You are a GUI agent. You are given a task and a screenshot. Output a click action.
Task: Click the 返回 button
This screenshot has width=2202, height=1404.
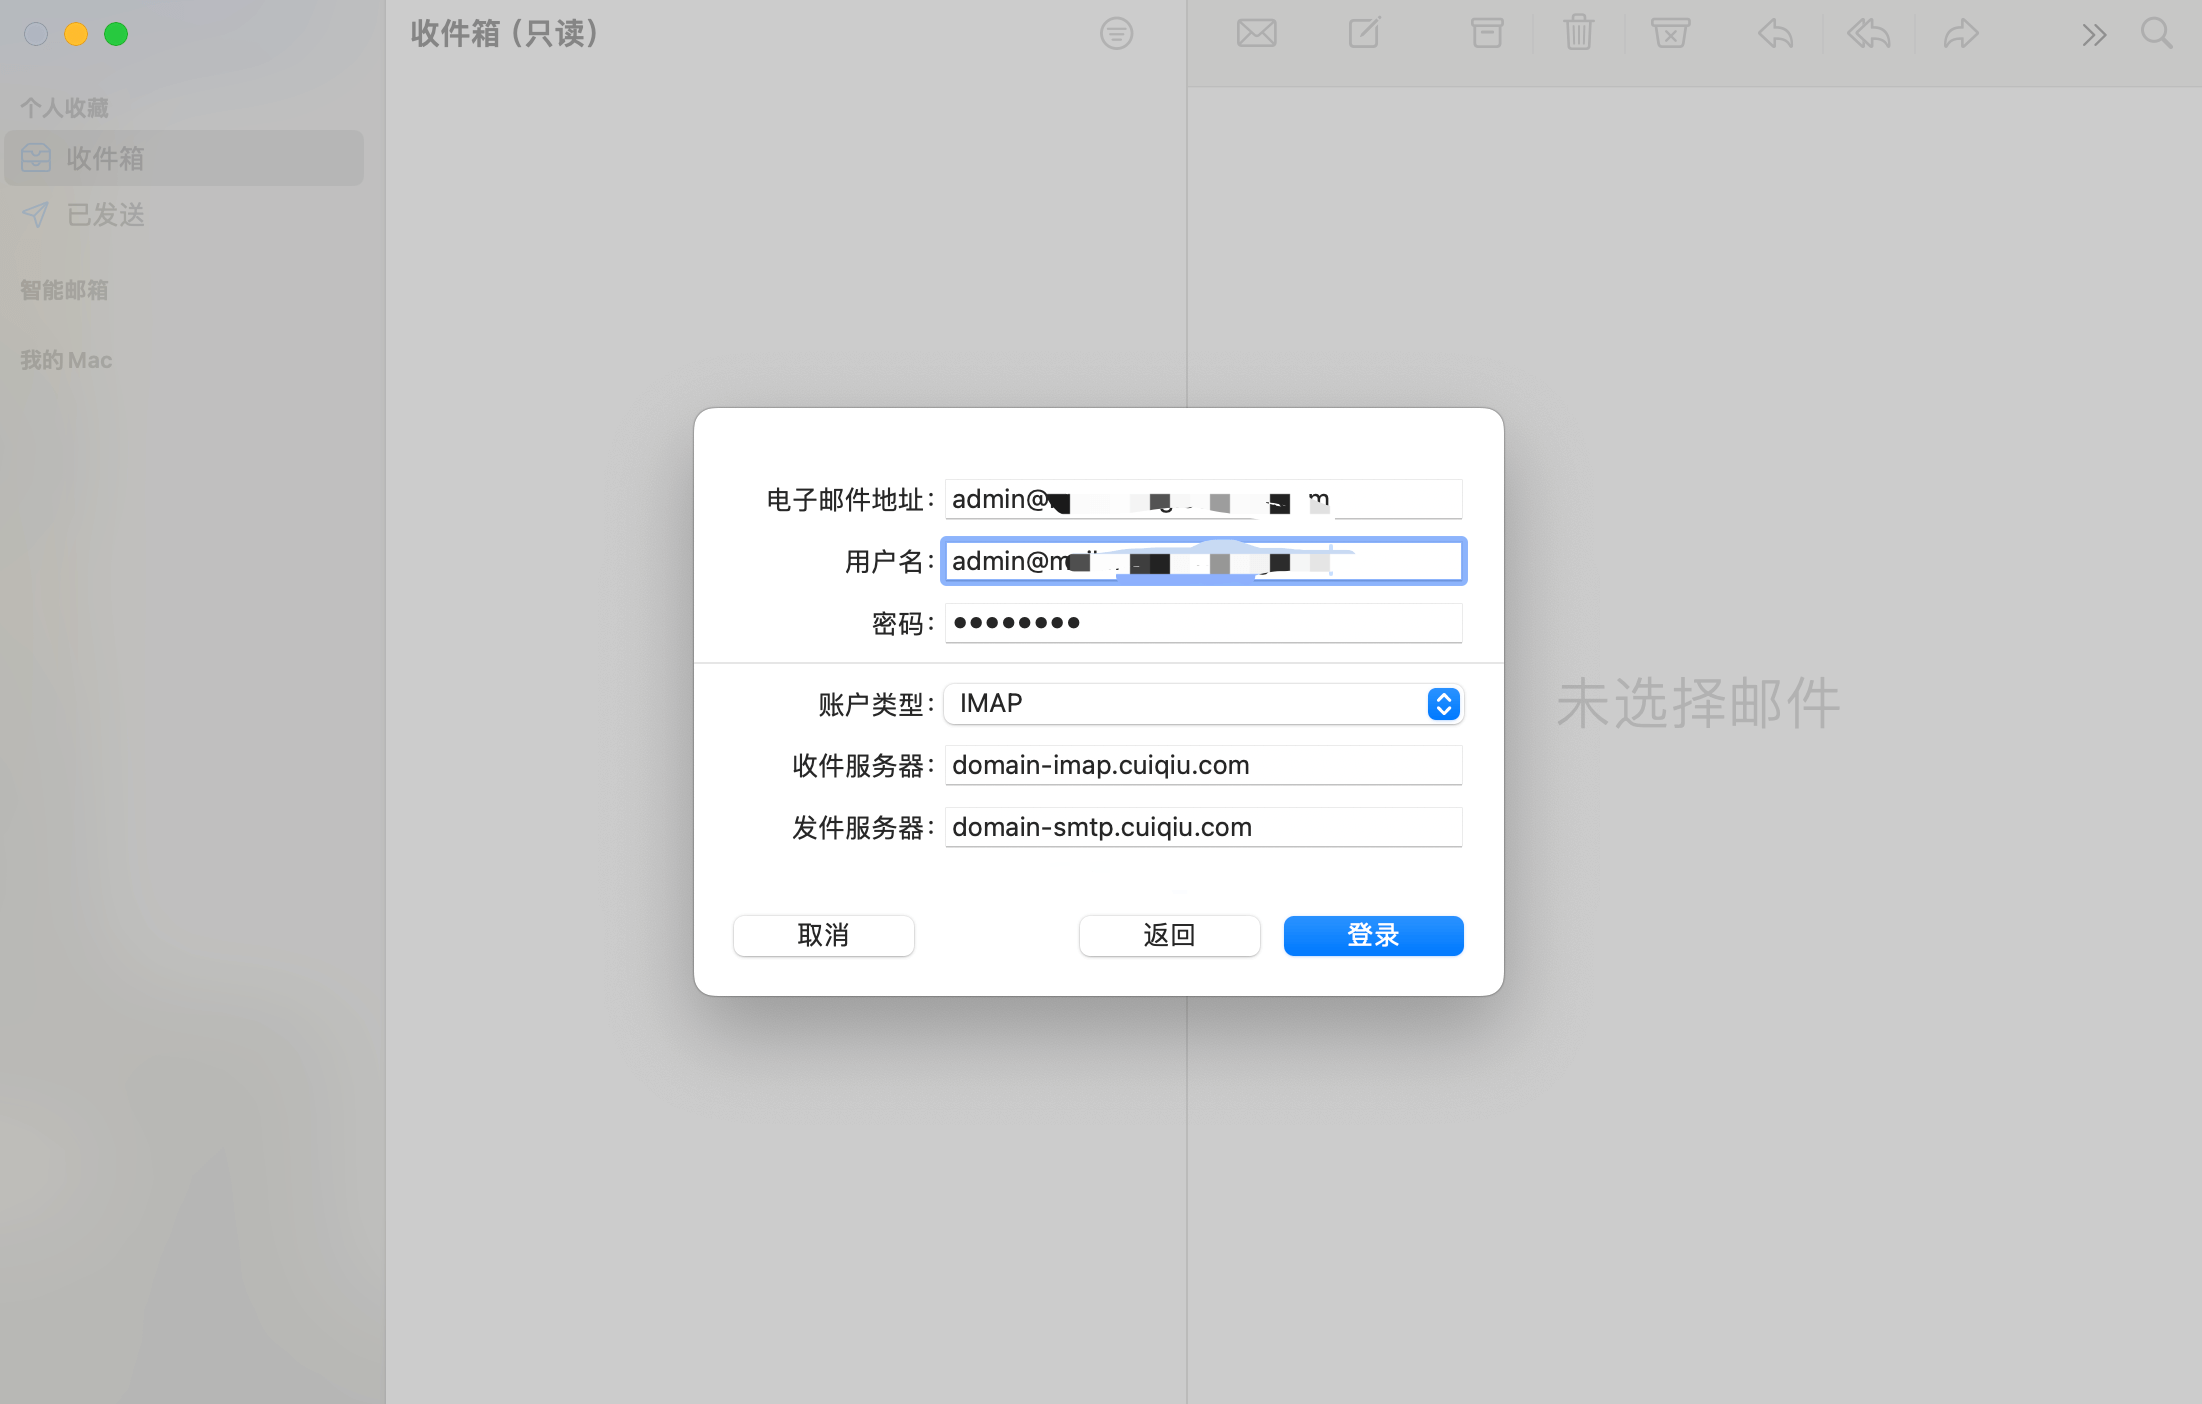coord(1169,935)
